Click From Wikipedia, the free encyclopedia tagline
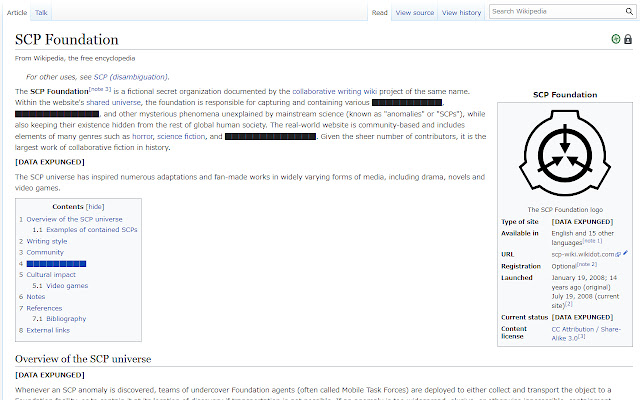Image resolution: width=640 pixels, height=400 pixels. point(75,58)
